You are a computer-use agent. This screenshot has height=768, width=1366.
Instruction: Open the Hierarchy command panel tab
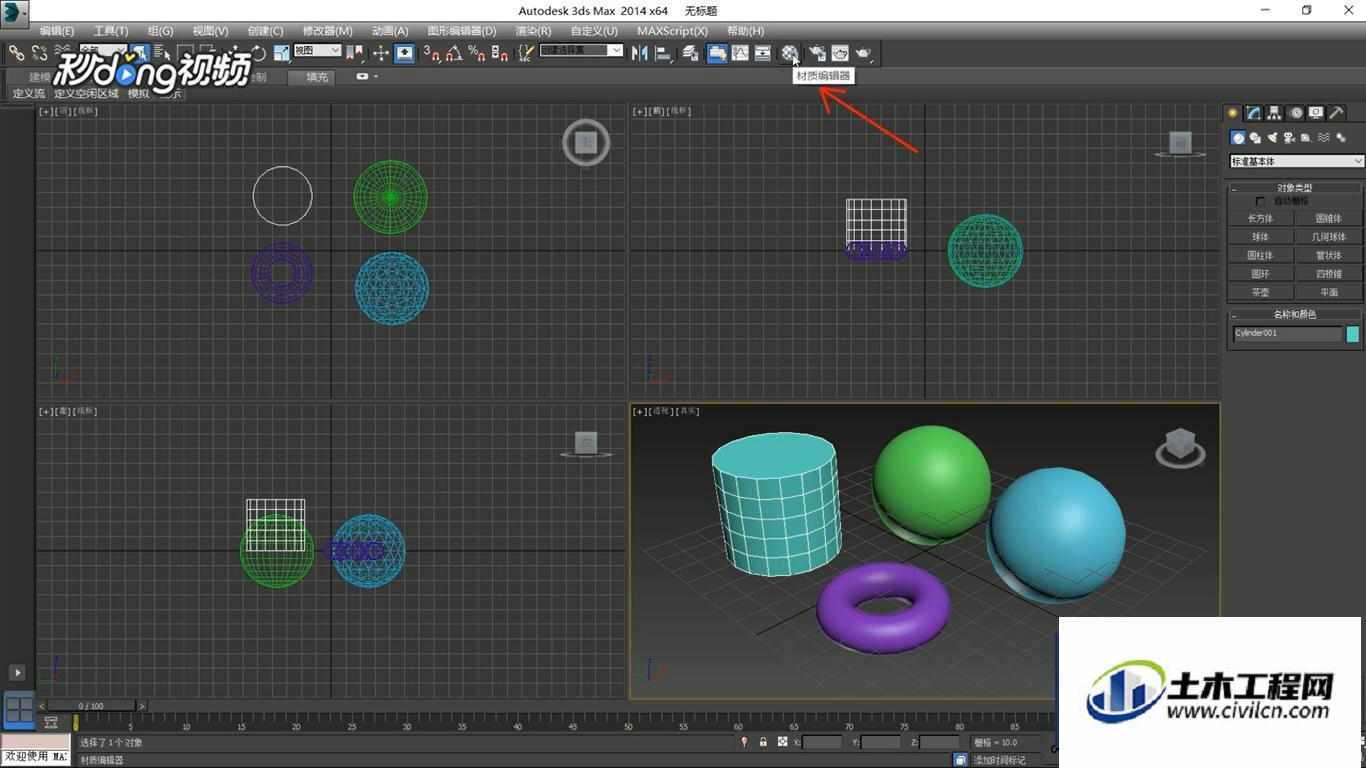tap(1274, 113)
